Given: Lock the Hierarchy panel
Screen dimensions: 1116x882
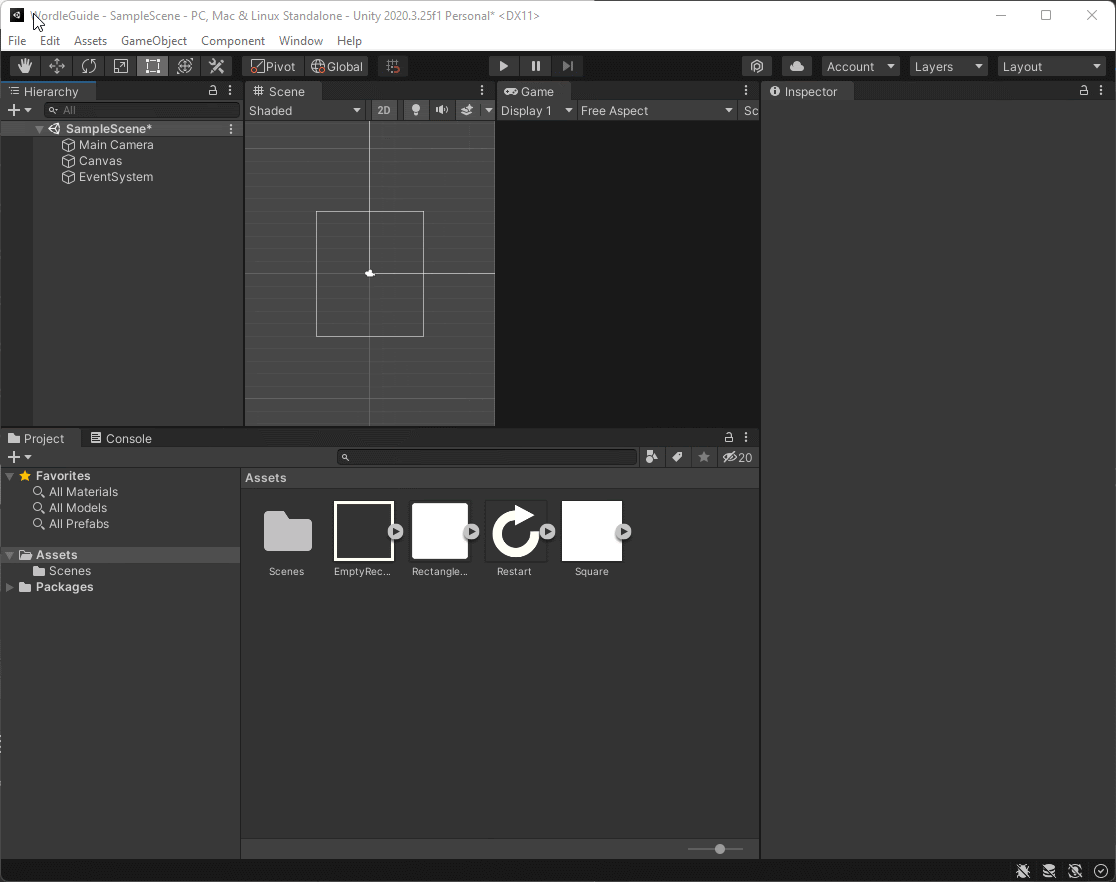Looking at the screenshot, I should (213, 90).
